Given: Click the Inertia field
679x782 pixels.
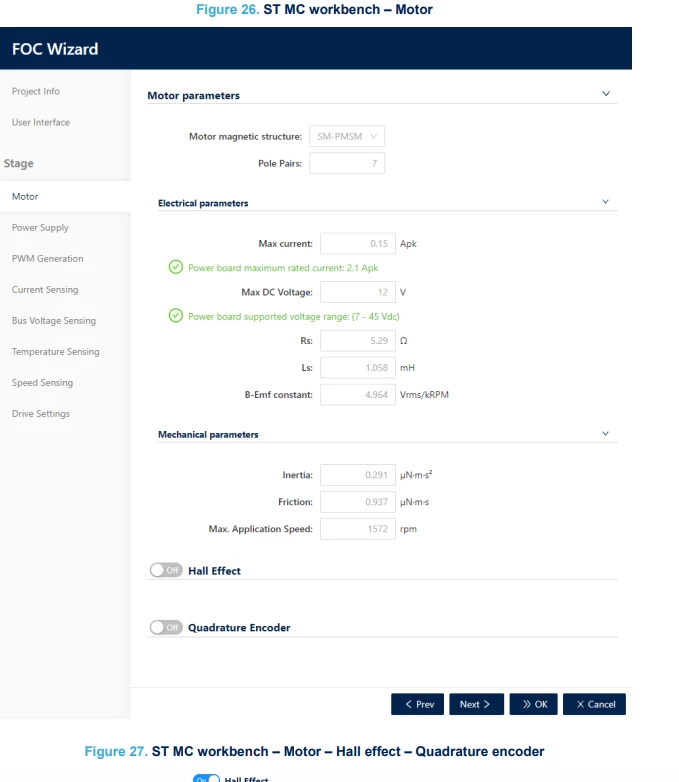Looking at the screenshot, I should [x=358, y=475].
